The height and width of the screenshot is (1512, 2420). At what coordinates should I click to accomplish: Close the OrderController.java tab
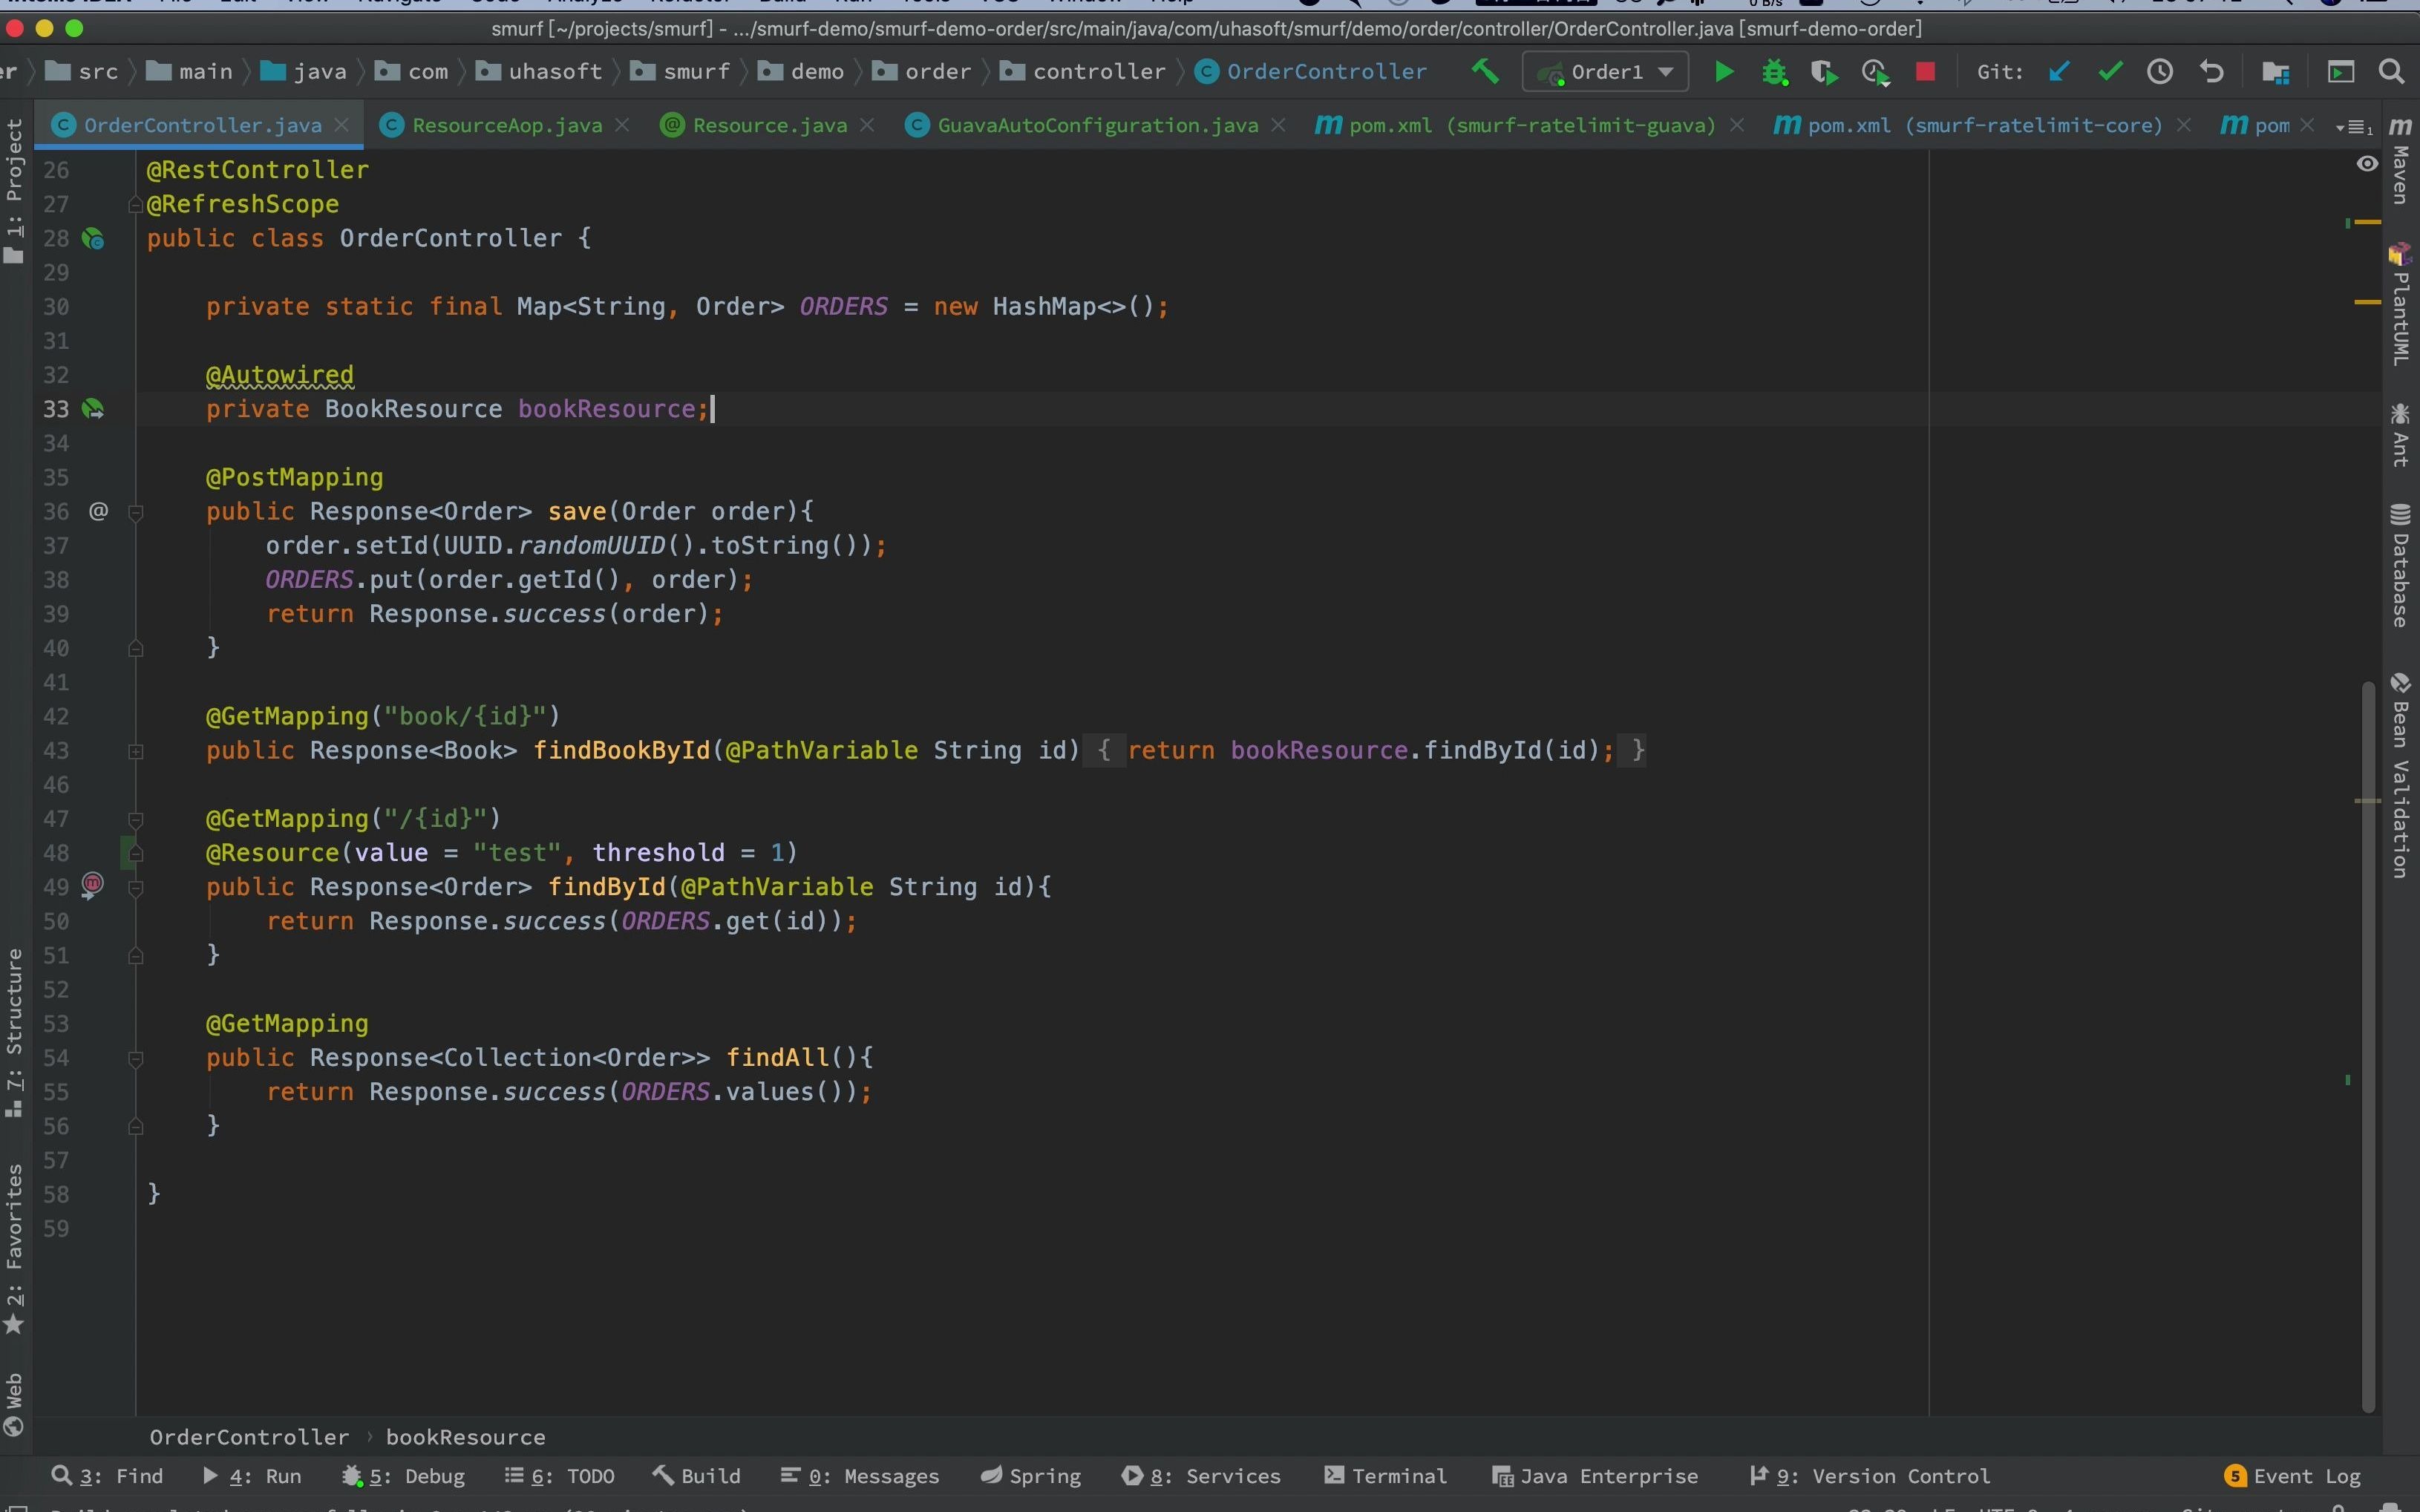(342, 125)
